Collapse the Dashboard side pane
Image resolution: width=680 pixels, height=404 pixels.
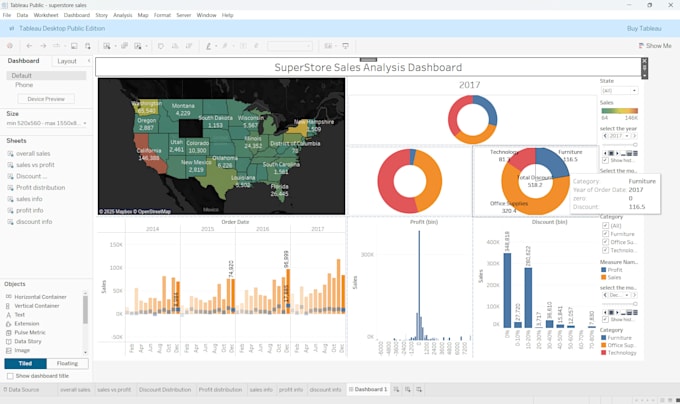click(89, 61)
